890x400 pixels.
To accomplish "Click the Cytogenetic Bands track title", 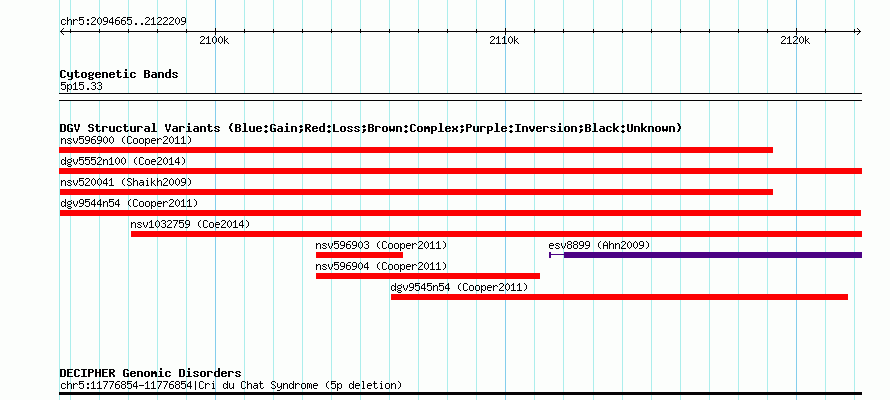I will coord(119,74).
